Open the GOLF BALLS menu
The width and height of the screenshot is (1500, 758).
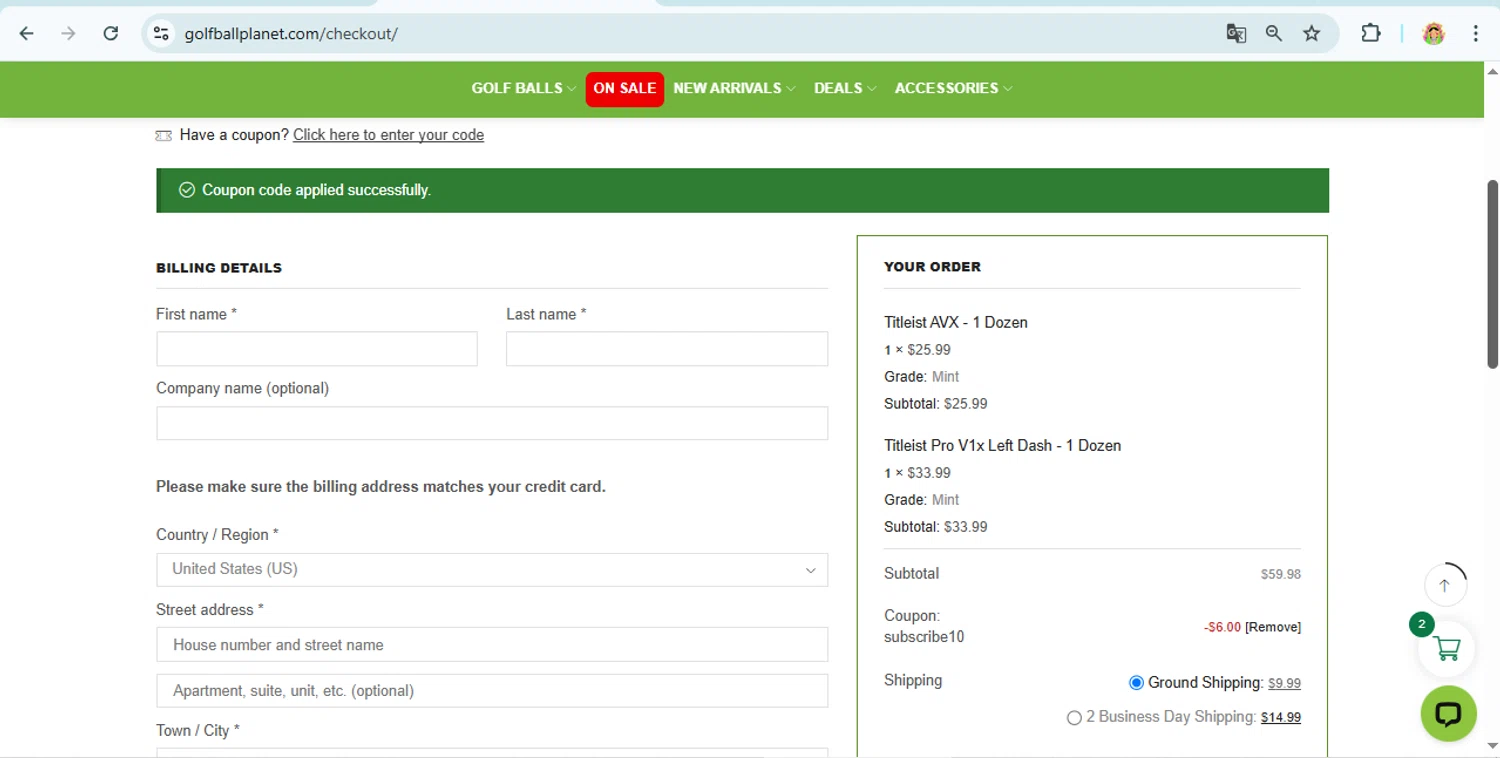pyautogui.click(x=517, y=88)
